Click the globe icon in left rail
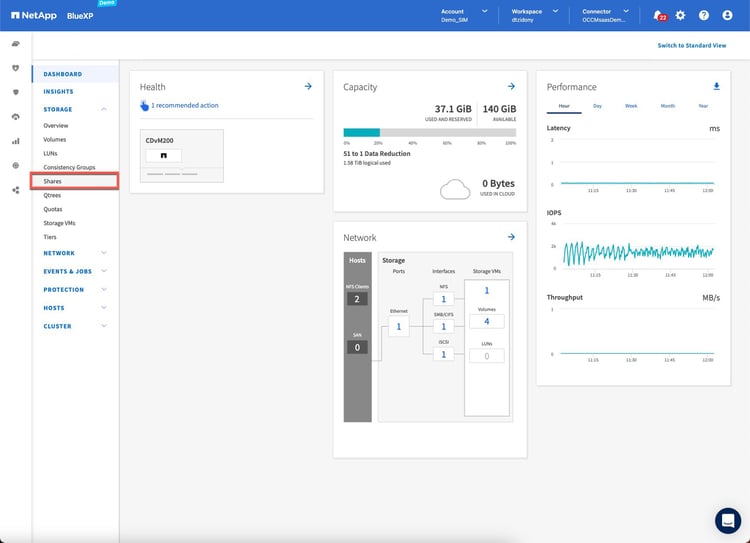The width and height of the screenshot is (750, 543). pyautogui.click(x=15, y=165)
